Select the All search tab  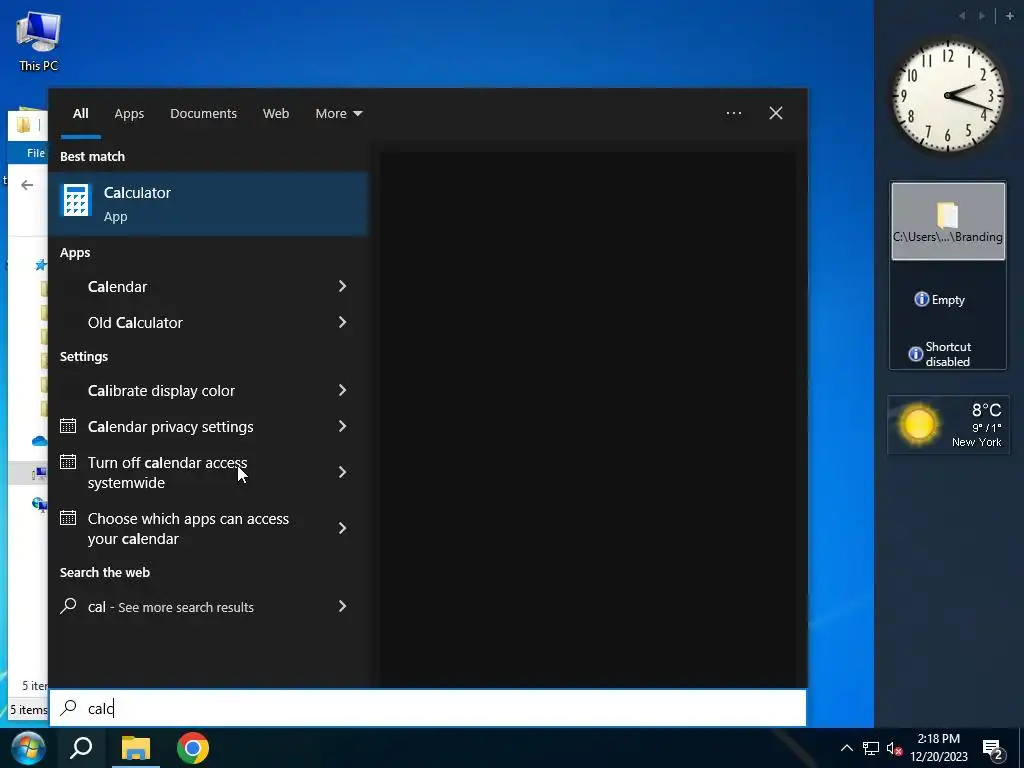(x=80, y=114)
